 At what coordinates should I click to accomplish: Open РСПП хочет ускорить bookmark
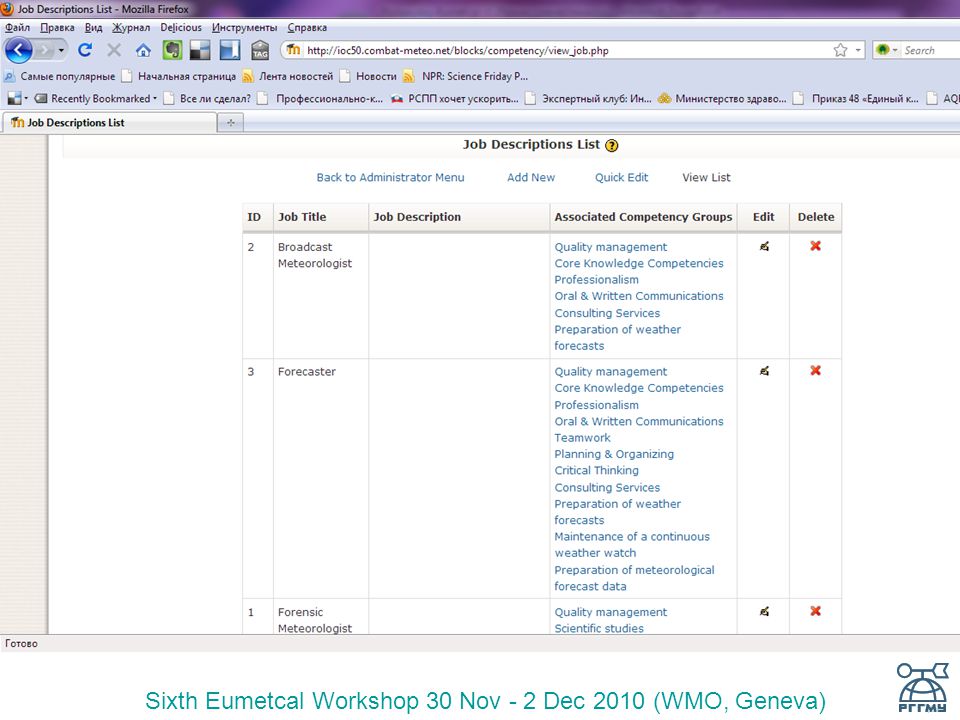pyautogui.click(x=455, y=99)
